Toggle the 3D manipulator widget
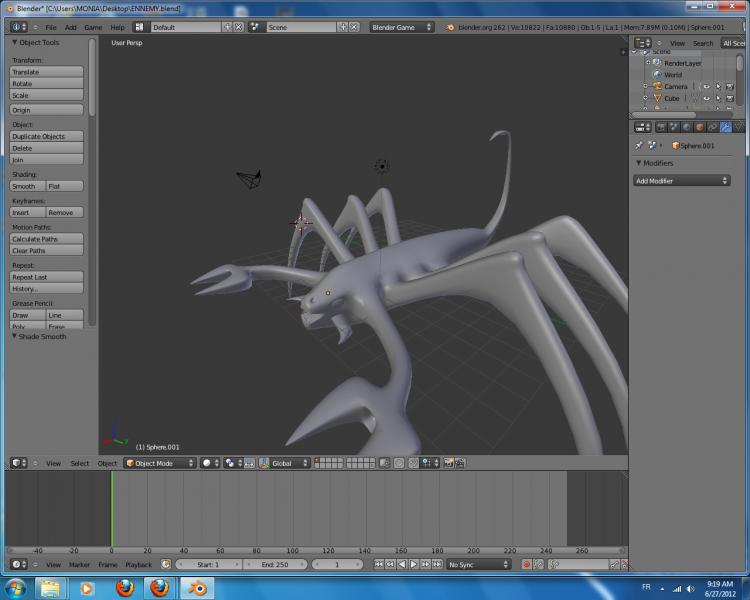The width and height of the screenshot is (750, 600). [x=250, y=463]
